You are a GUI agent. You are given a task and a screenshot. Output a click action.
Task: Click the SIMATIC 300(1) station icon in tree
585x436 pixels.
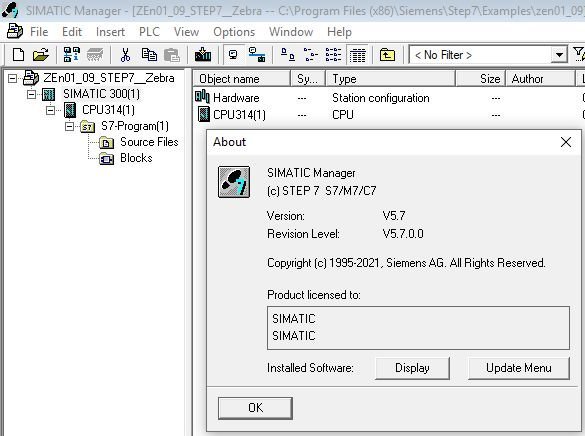49,94
